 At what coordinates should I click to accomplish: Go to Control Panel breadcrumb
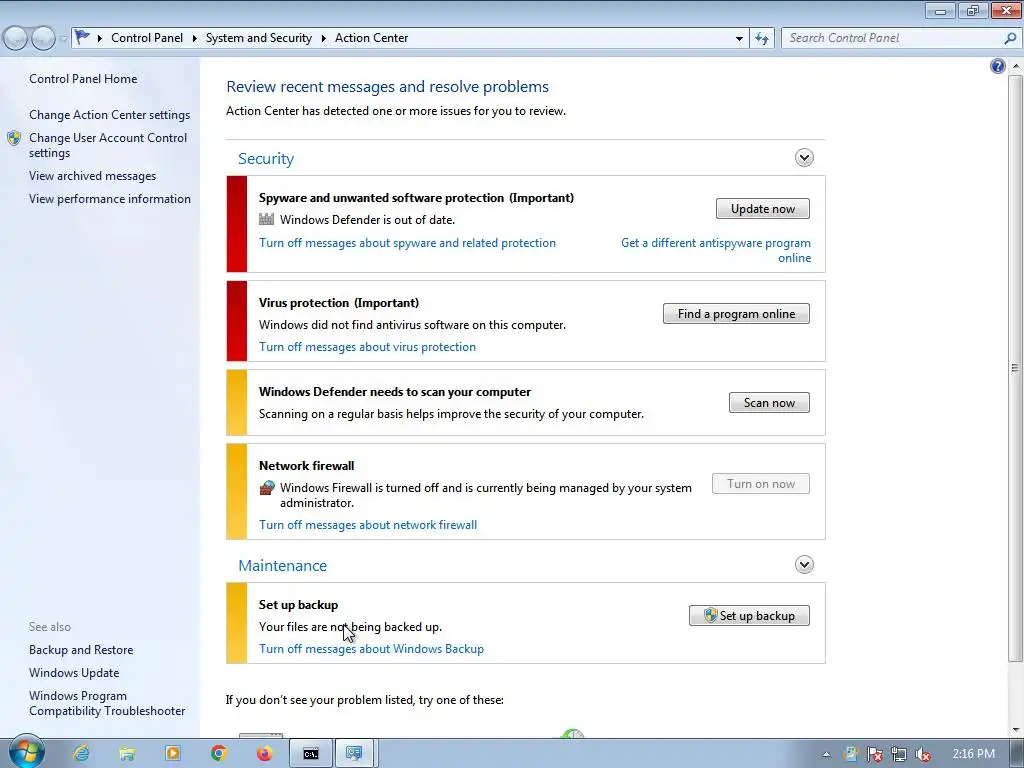147,38
